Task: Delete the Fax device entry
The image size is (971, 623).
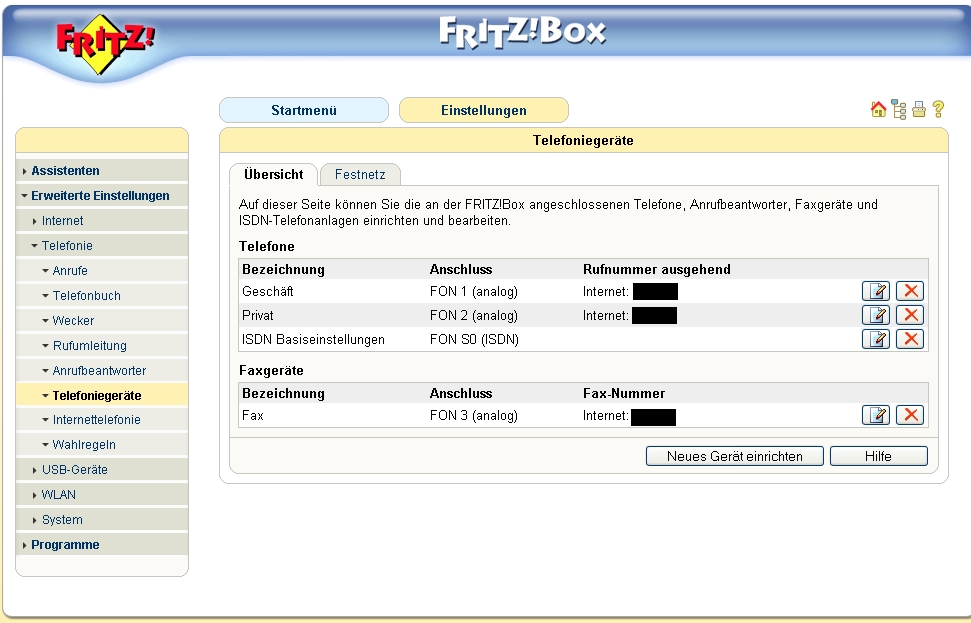Action: click(910, 415)
